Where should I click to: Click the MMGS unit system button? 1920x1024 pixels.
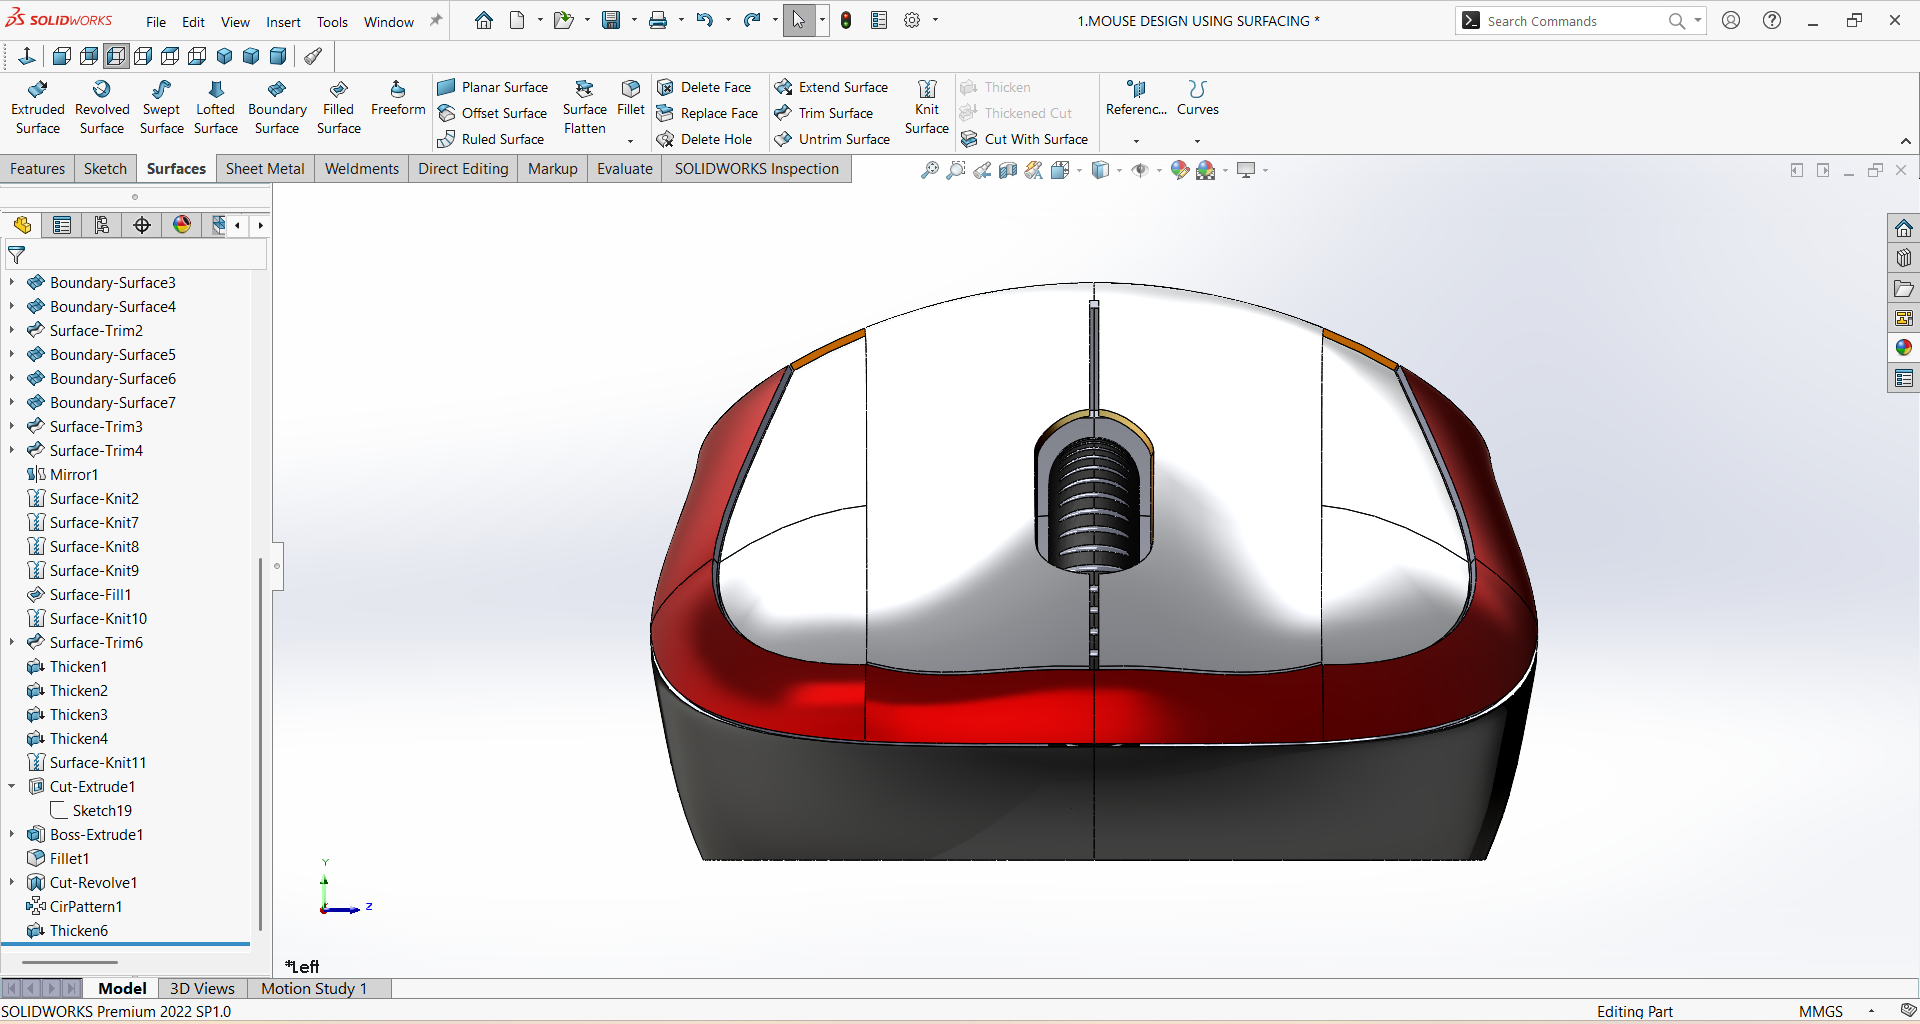[x=1820, y=1011]
